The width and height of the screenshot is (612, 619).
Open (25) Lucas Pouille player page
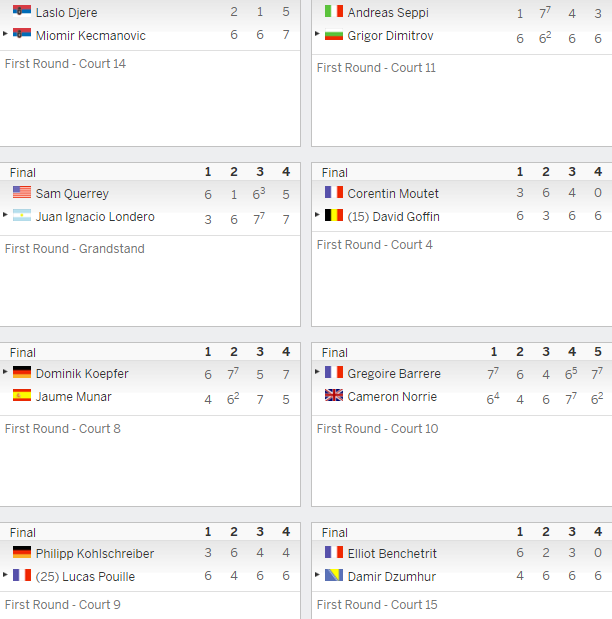(85, 576)
